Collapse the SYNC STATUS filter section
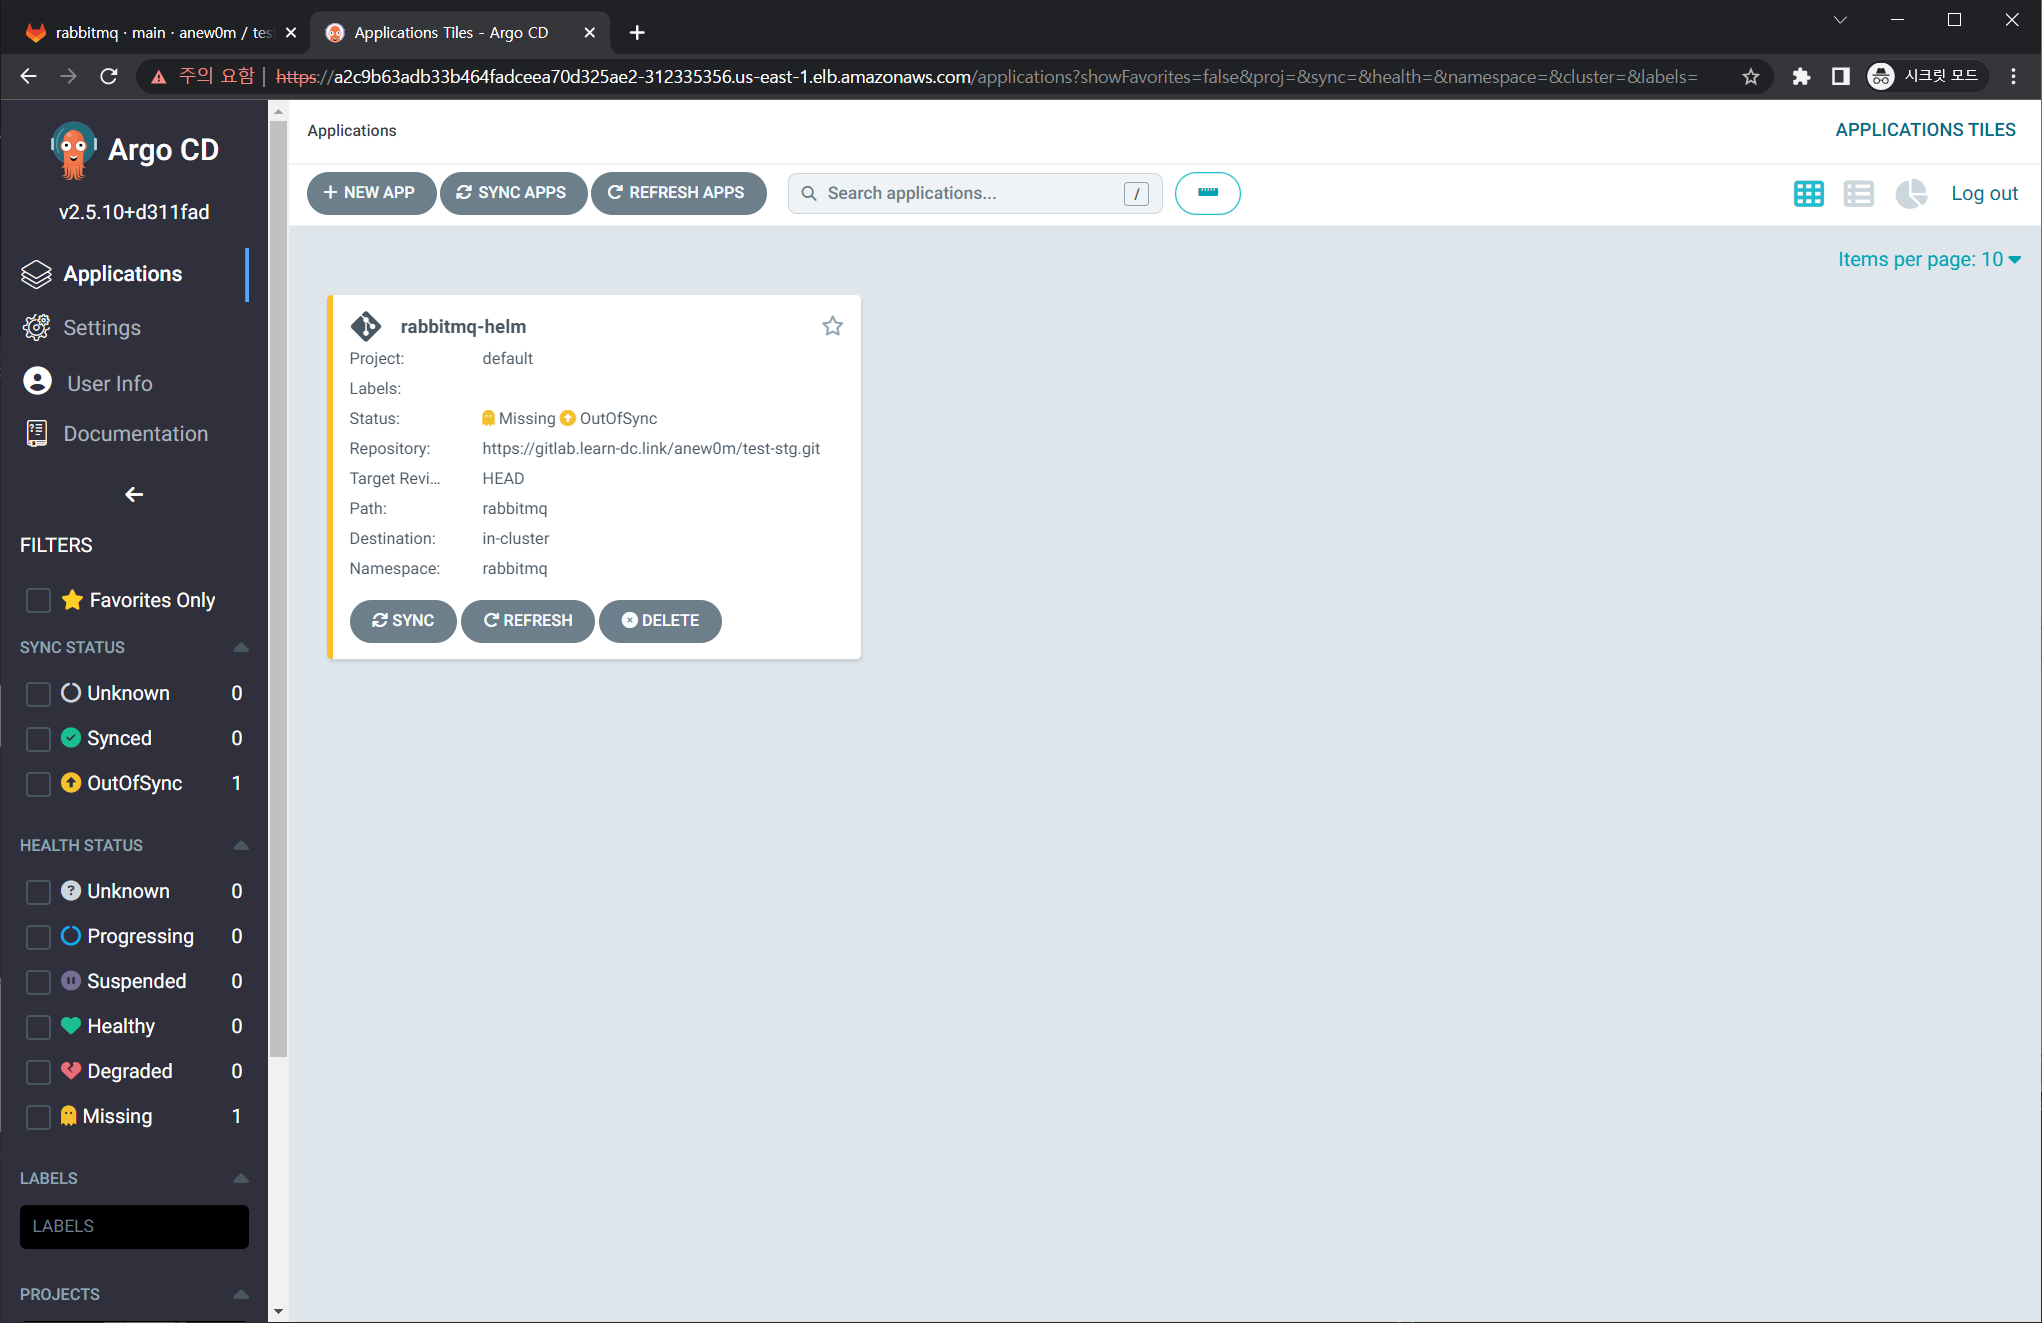The height and width of the screenshot is (1323, 2042). click(241, 648)
